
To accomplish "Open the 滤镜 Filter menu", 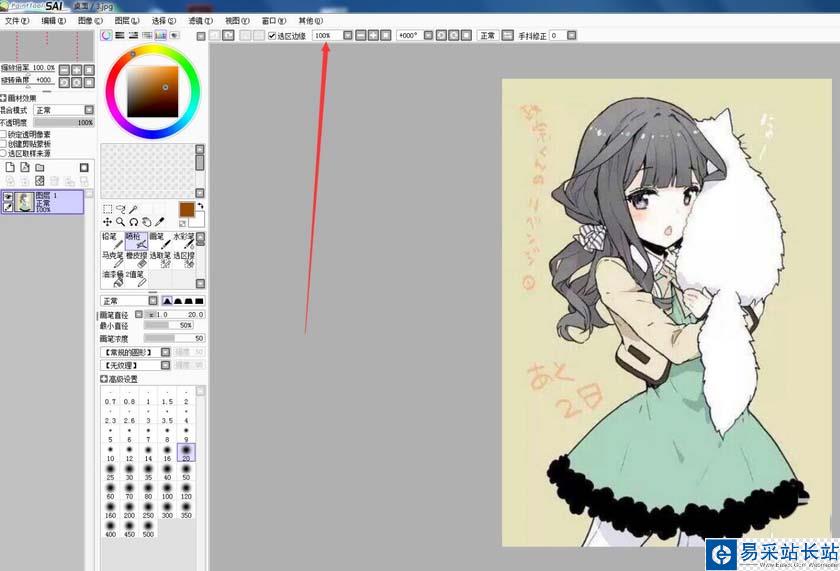I will pos(200,21).
